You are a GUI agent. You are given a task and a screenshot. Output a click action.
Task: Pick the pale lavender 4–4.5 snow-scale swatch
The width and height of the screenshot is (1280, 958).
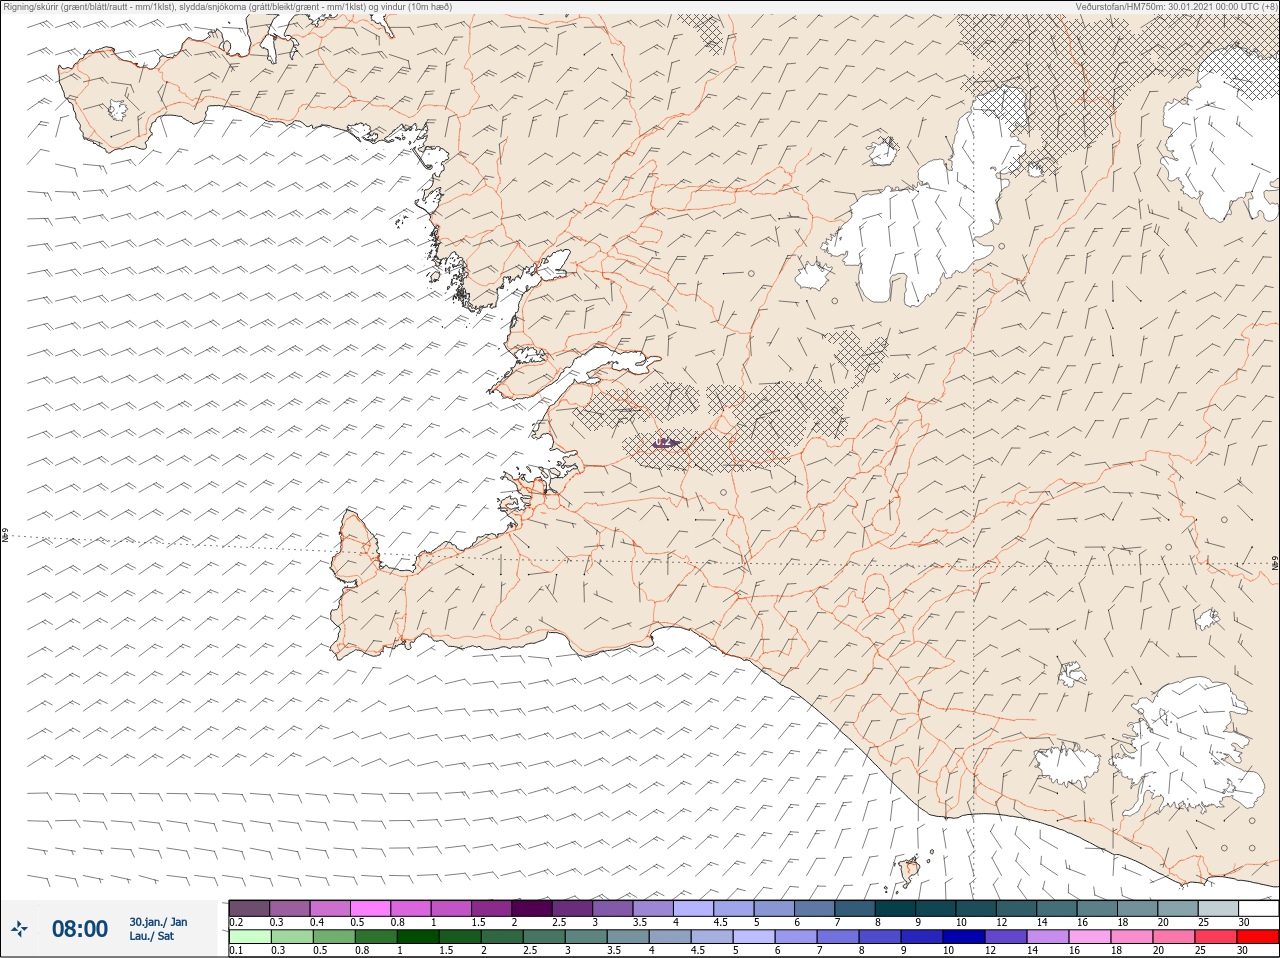pyautogui.click(x=693, y=908)
